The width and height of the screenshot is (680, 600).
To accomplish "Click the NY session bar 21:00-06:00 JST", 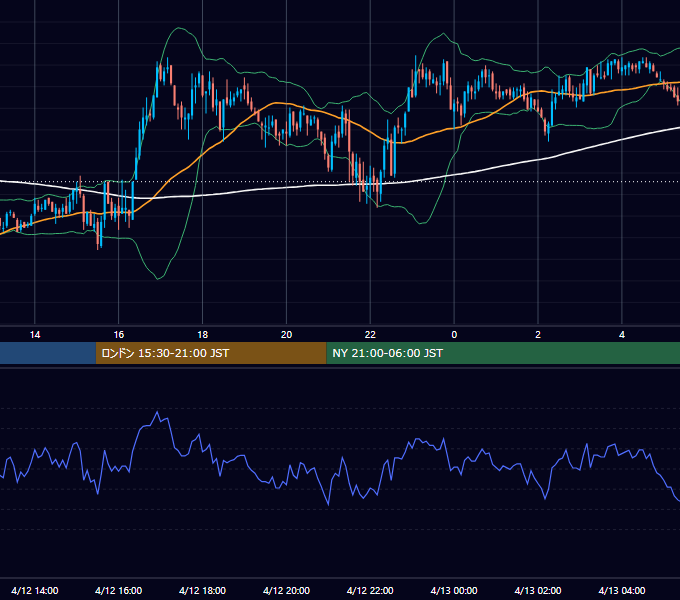I will point(503,353).
